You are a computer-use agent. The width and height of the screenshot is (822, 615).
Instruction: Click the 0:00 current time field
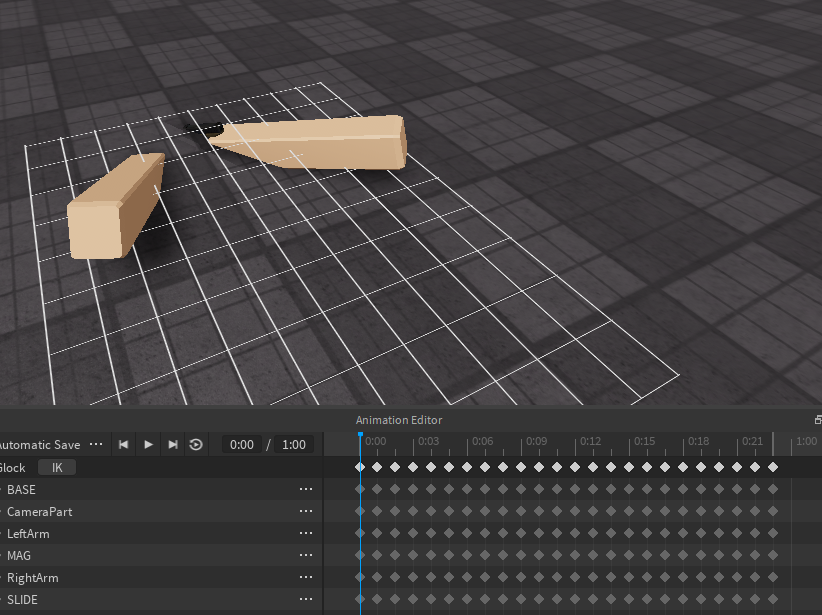(x=240, y=444)
